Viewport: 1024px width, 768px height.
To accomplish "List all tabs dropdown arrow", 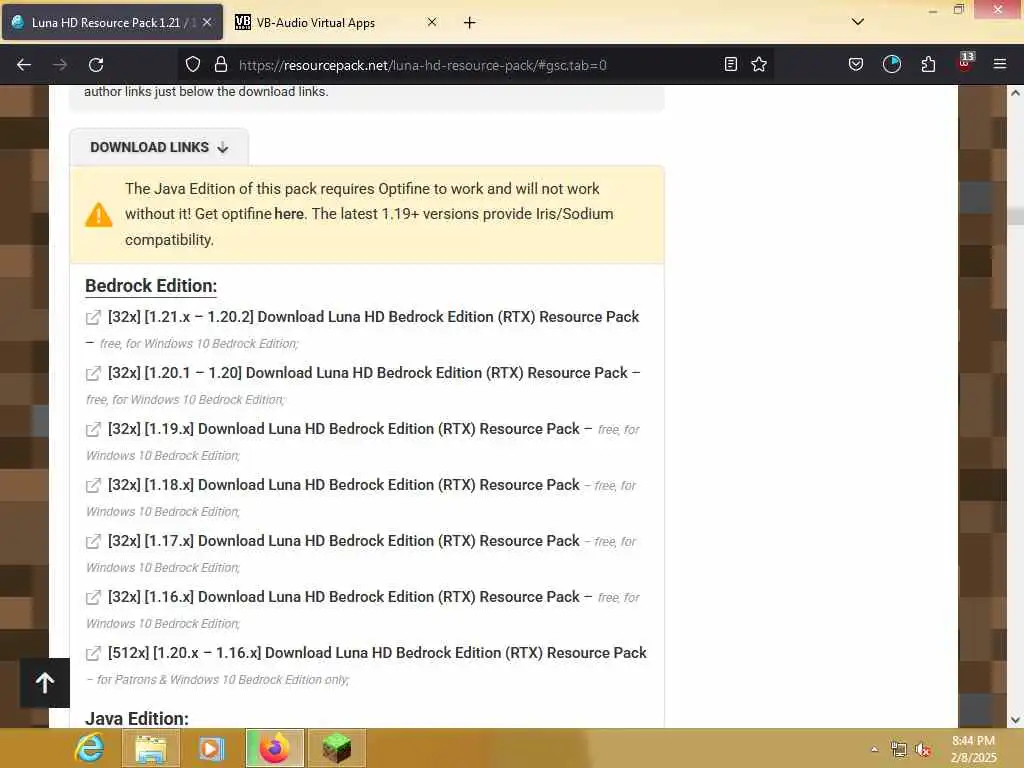I will [858, 22].
